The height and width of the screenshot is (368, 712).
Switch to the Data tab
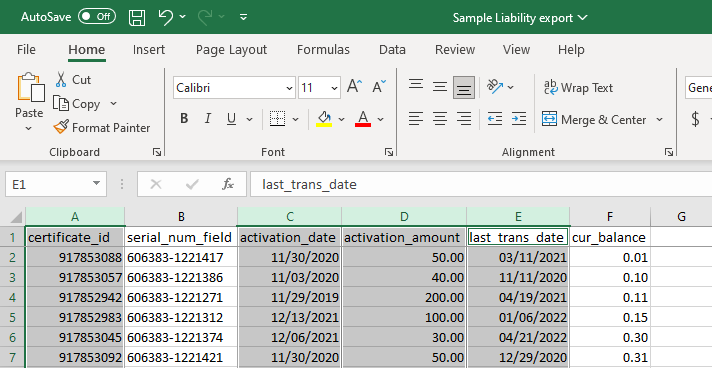392,50
